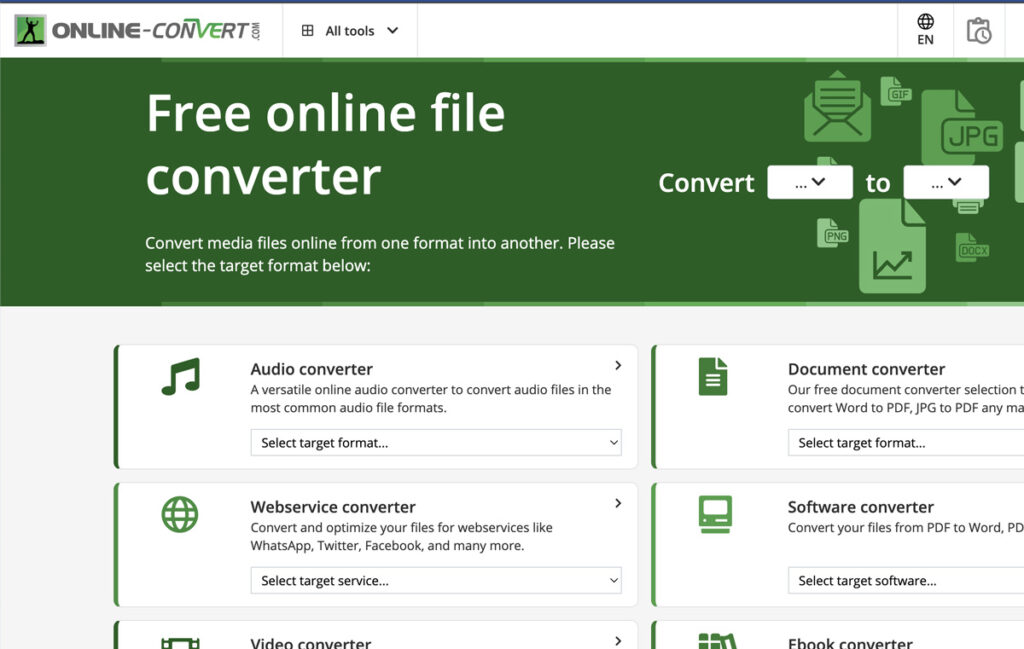
Task: Click the Webservice converter globe icon
Action: coord(179,515)
